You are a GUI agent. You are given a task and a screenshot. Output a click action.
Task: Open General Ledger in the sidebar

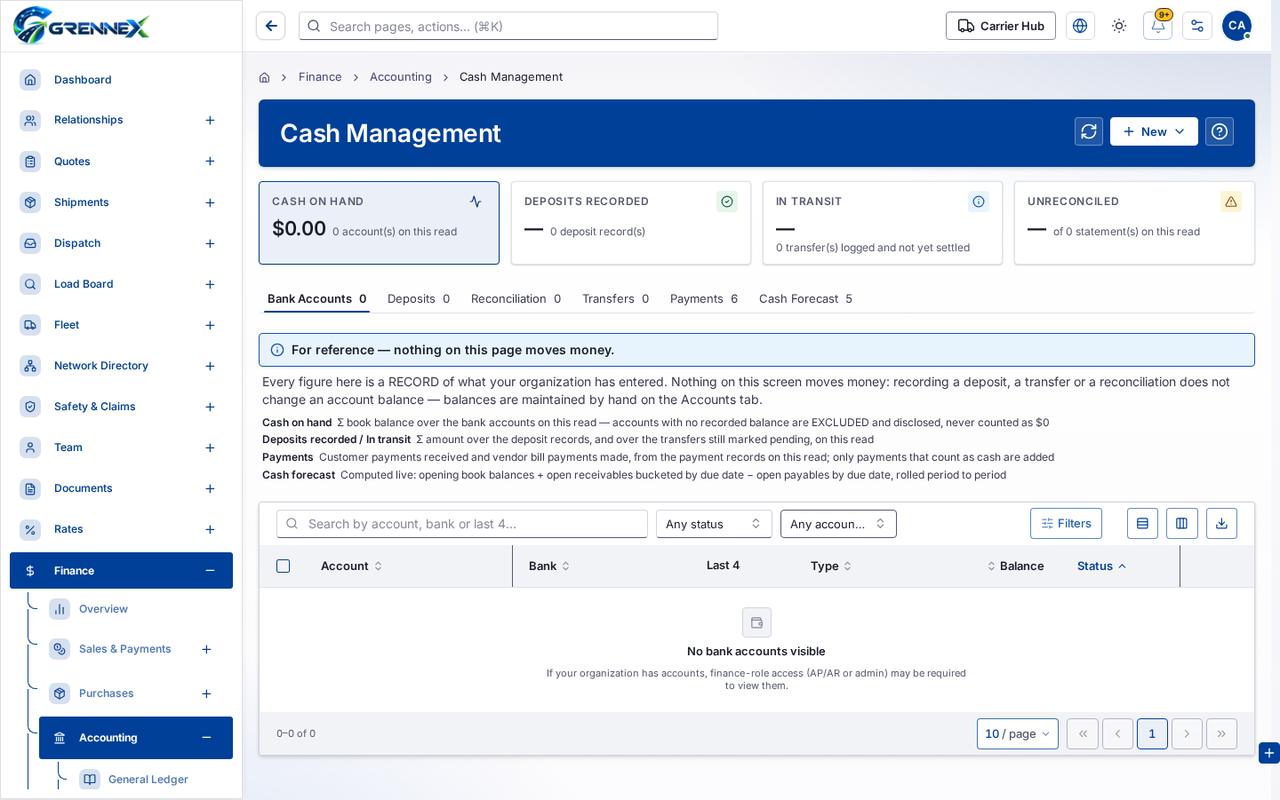click(x=148, y=780)
